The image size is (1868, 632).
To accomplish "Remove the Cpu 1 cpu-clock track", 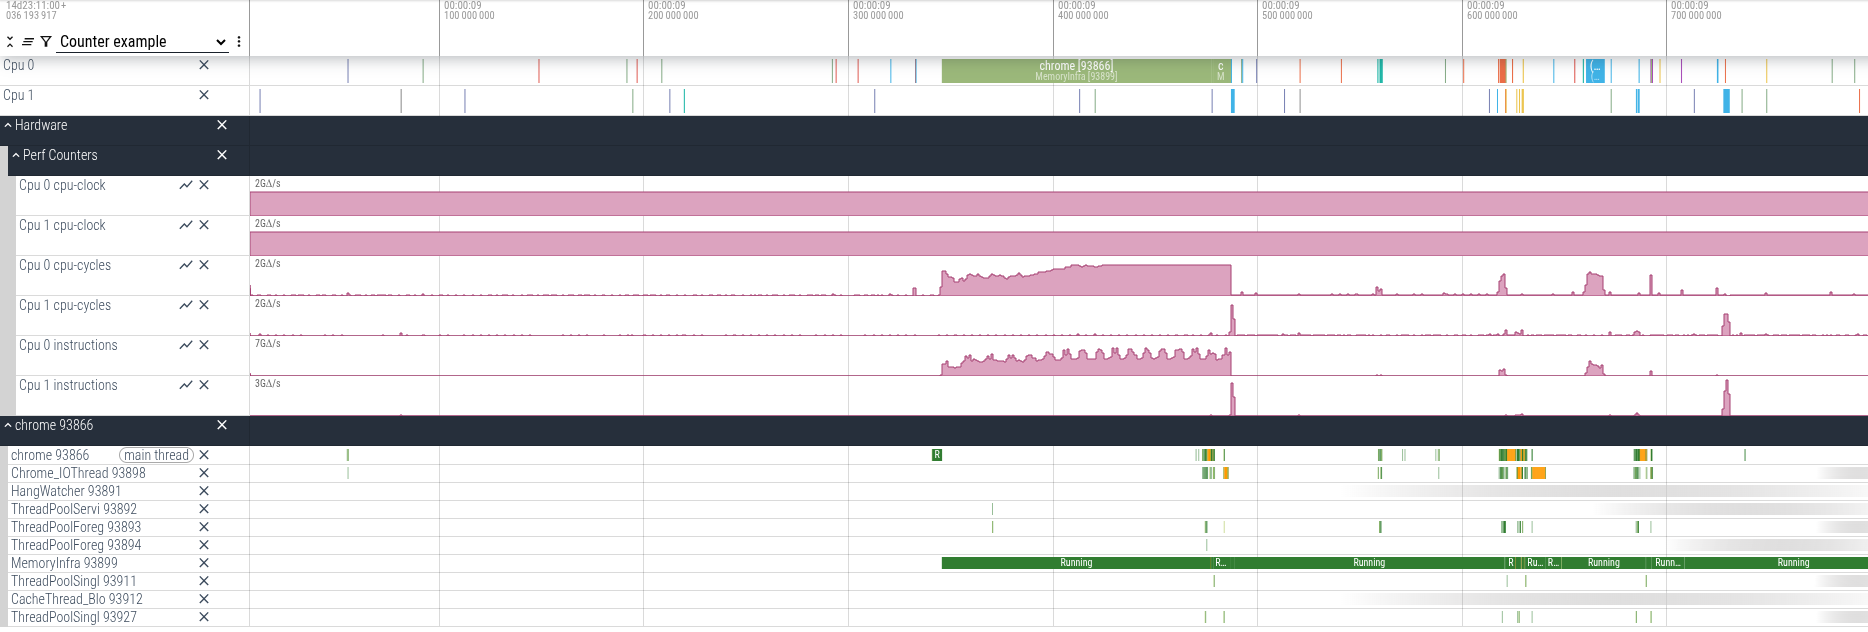I will [x=204, y=225].
